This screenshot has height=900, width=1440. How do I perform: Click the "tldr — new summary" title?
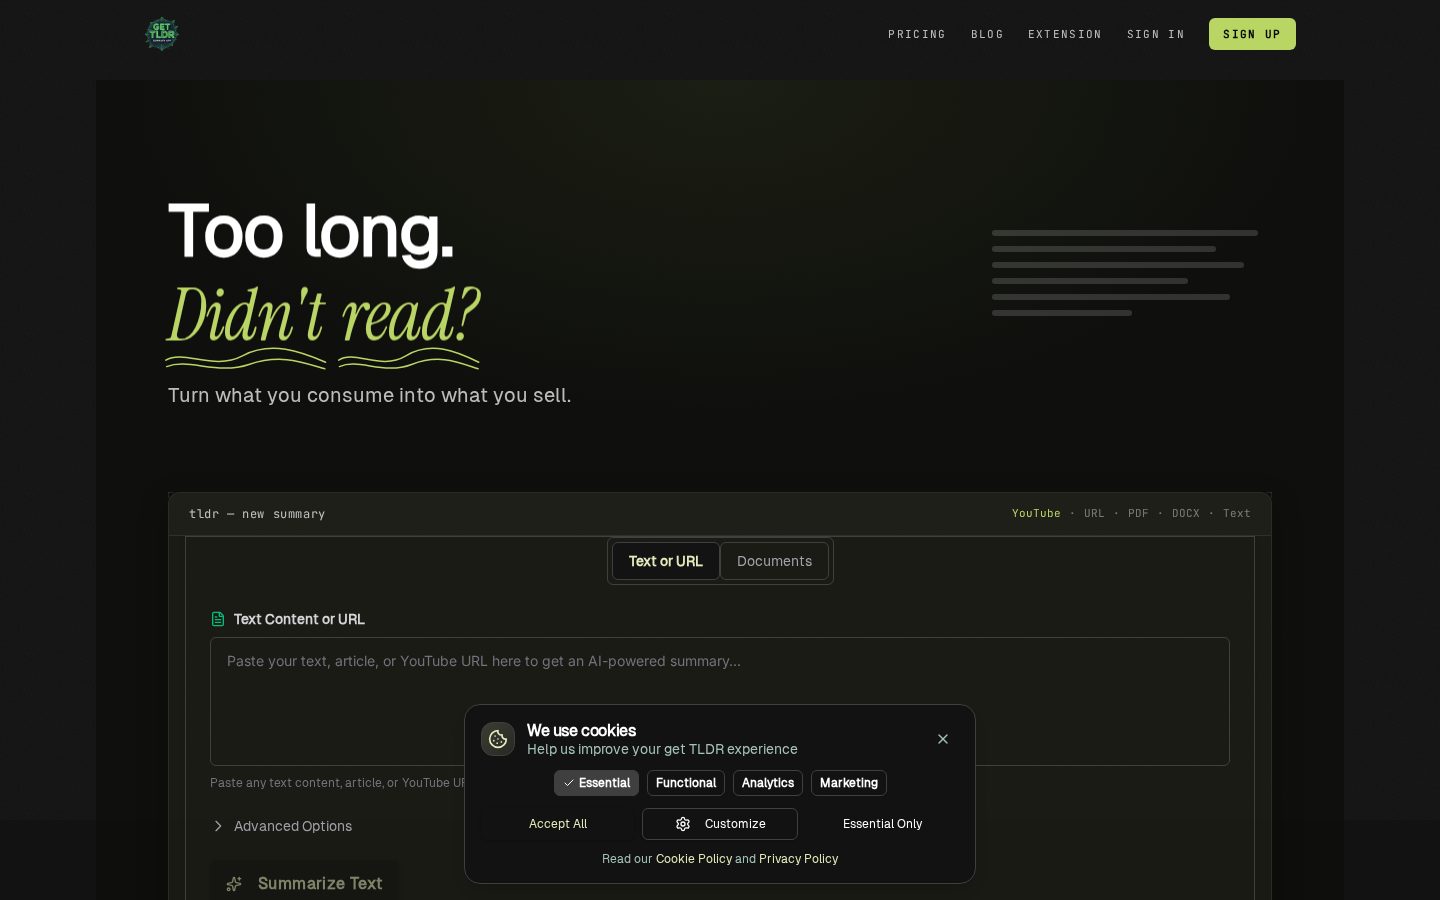pyautogui.click(x=257, y=514)
